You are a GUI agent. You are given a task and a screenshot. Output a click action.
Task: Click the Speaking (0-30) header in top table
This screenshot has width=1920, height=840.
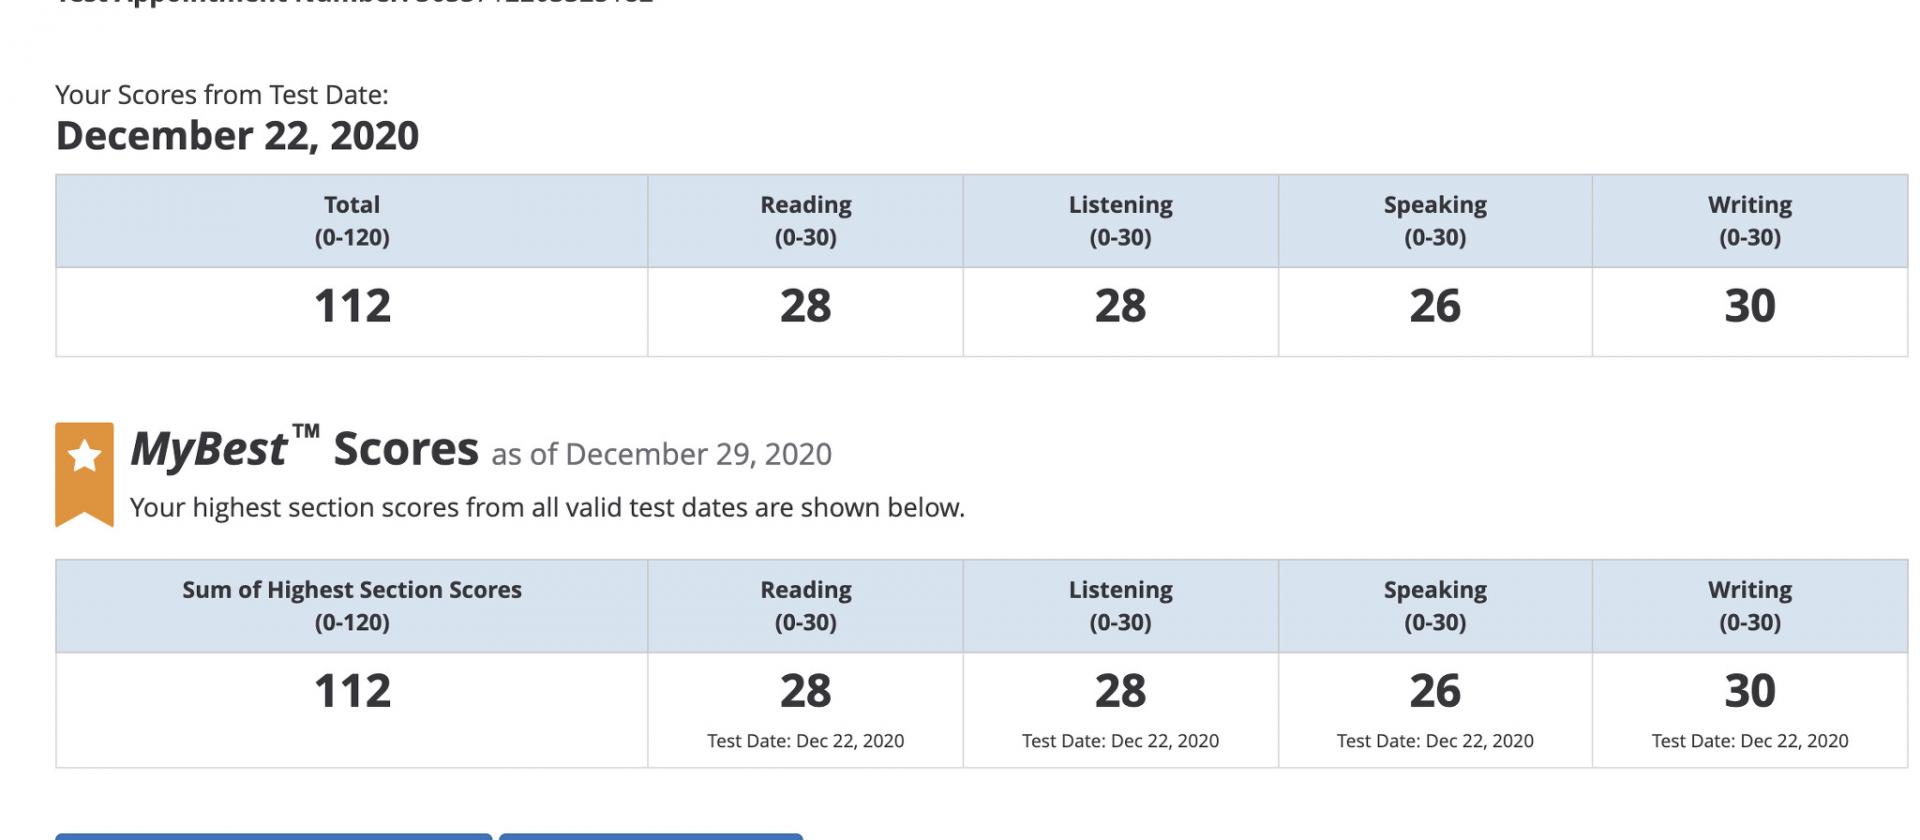1435,221
